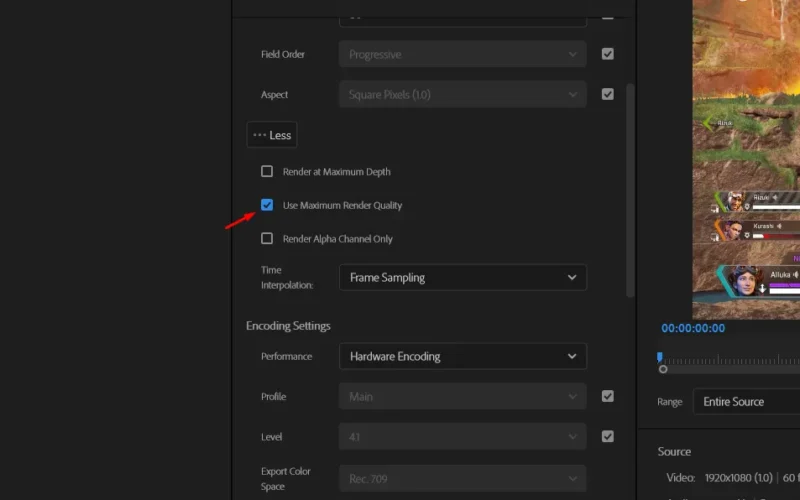Toggle the Profile match-source checkbox

[607, 396]
